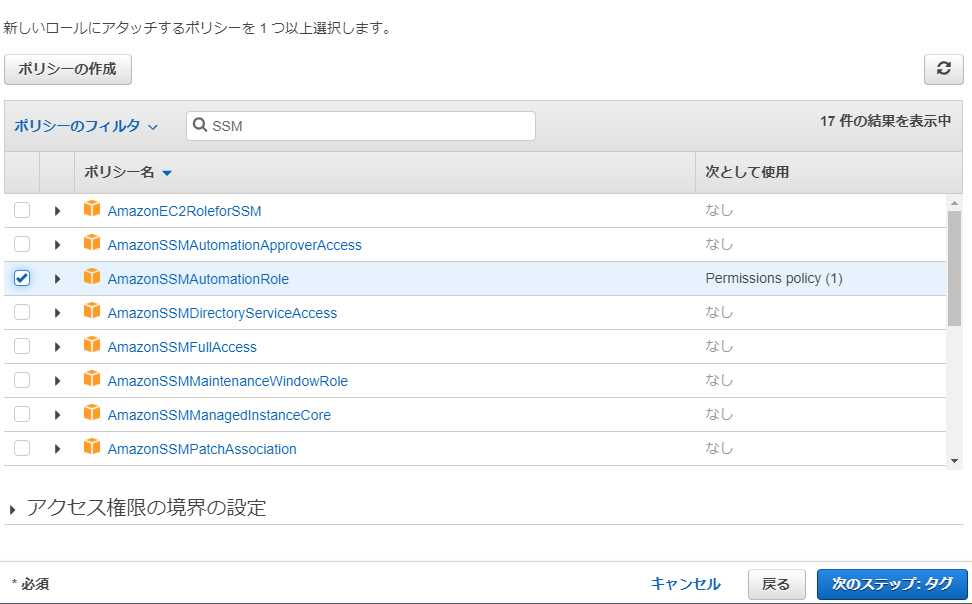Select the AmazonSSMMaintenanceWindowRole checkbox
This screenshot has height=604, width=972.
(x=22, y=380)
